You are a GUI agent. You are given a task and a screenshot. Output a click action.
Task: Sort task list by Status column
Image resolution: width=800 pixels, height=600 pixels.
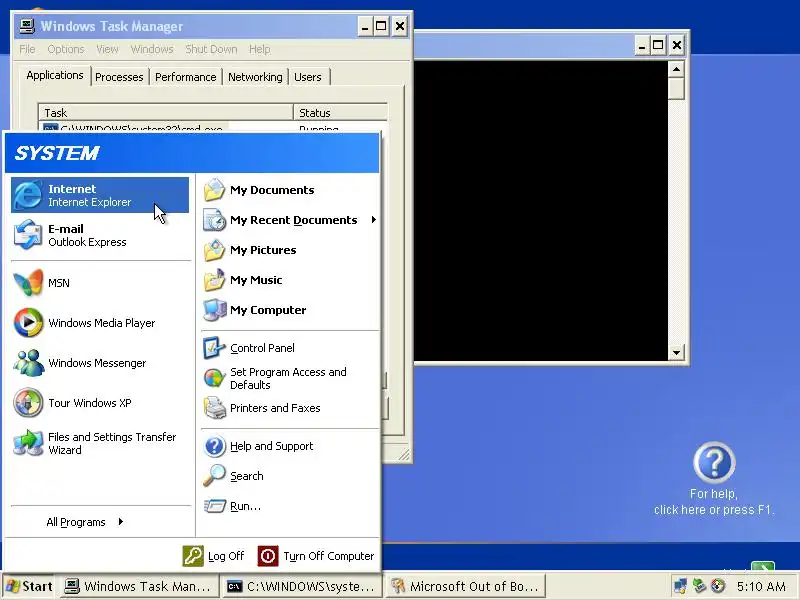[x=340, y=112]
